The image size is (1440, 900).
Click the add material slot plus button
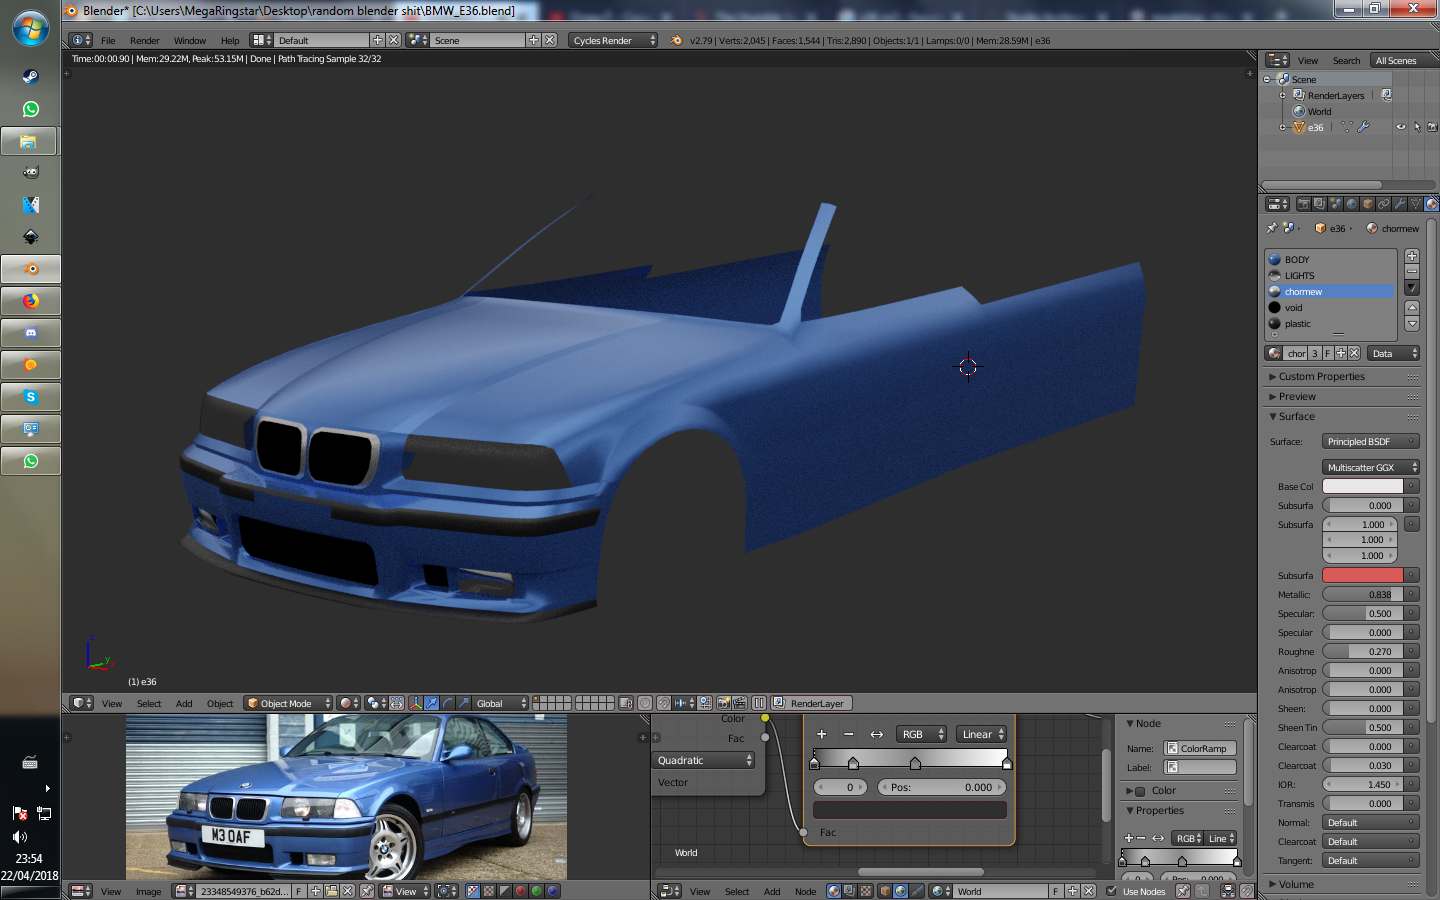[1412, 256]
